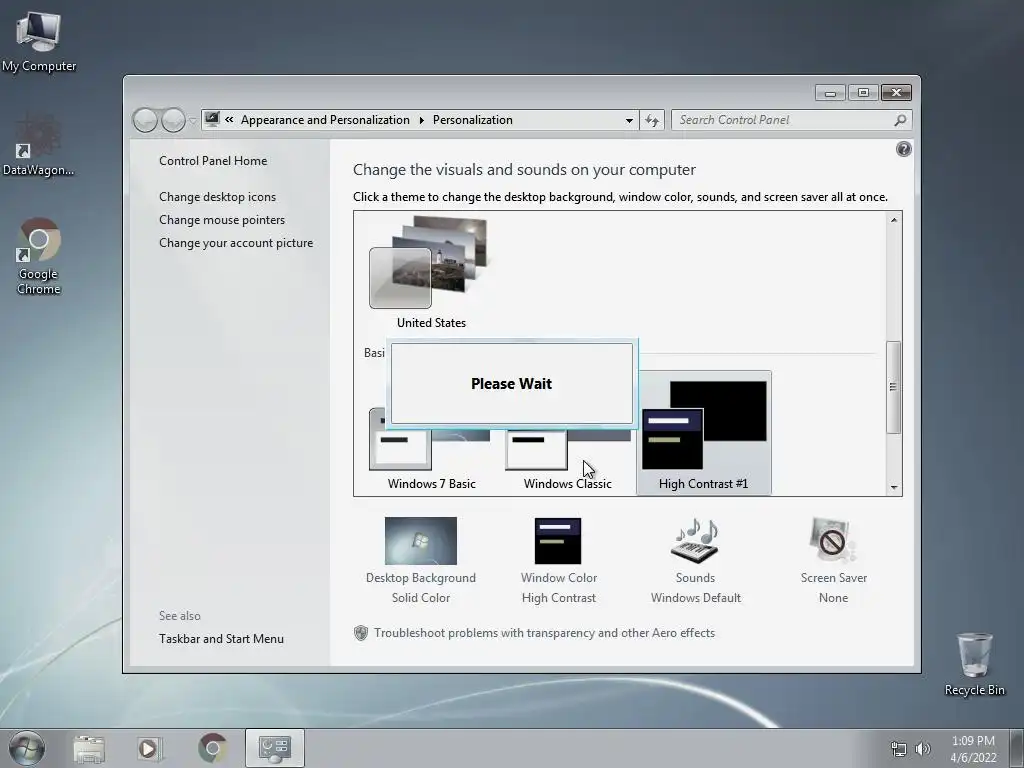The height and width of the screenshot is (768, 1024).
Task: Open Sounds Windows Default settings
Action: click(696, 560)
